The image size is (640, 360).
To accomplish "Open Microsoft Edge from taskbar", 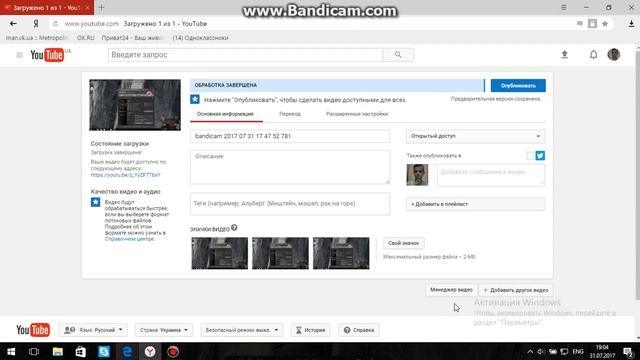I will click(127, 351).
